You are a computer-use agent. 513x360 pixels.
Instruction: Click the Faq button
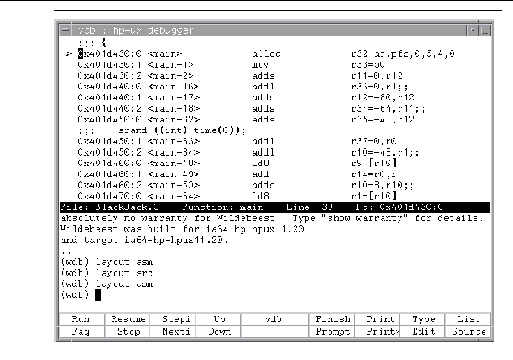pyautogui.click(x=82, y=332)
